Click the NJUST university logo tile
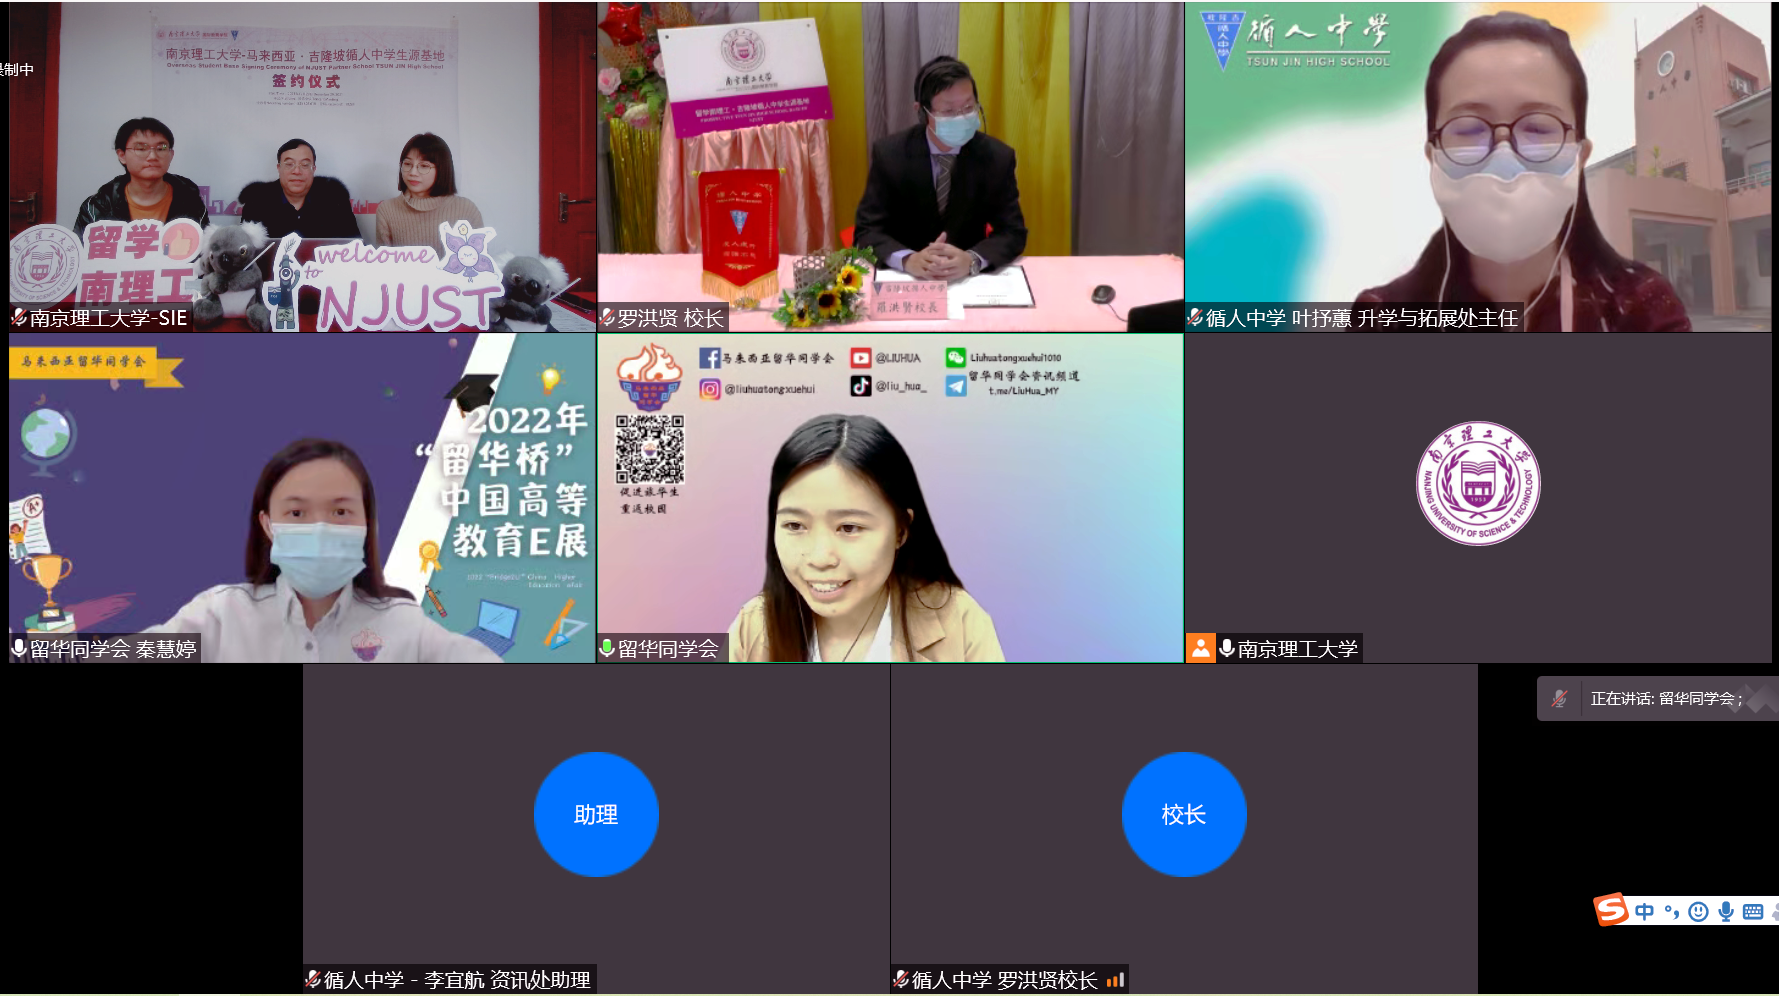 1478,483
